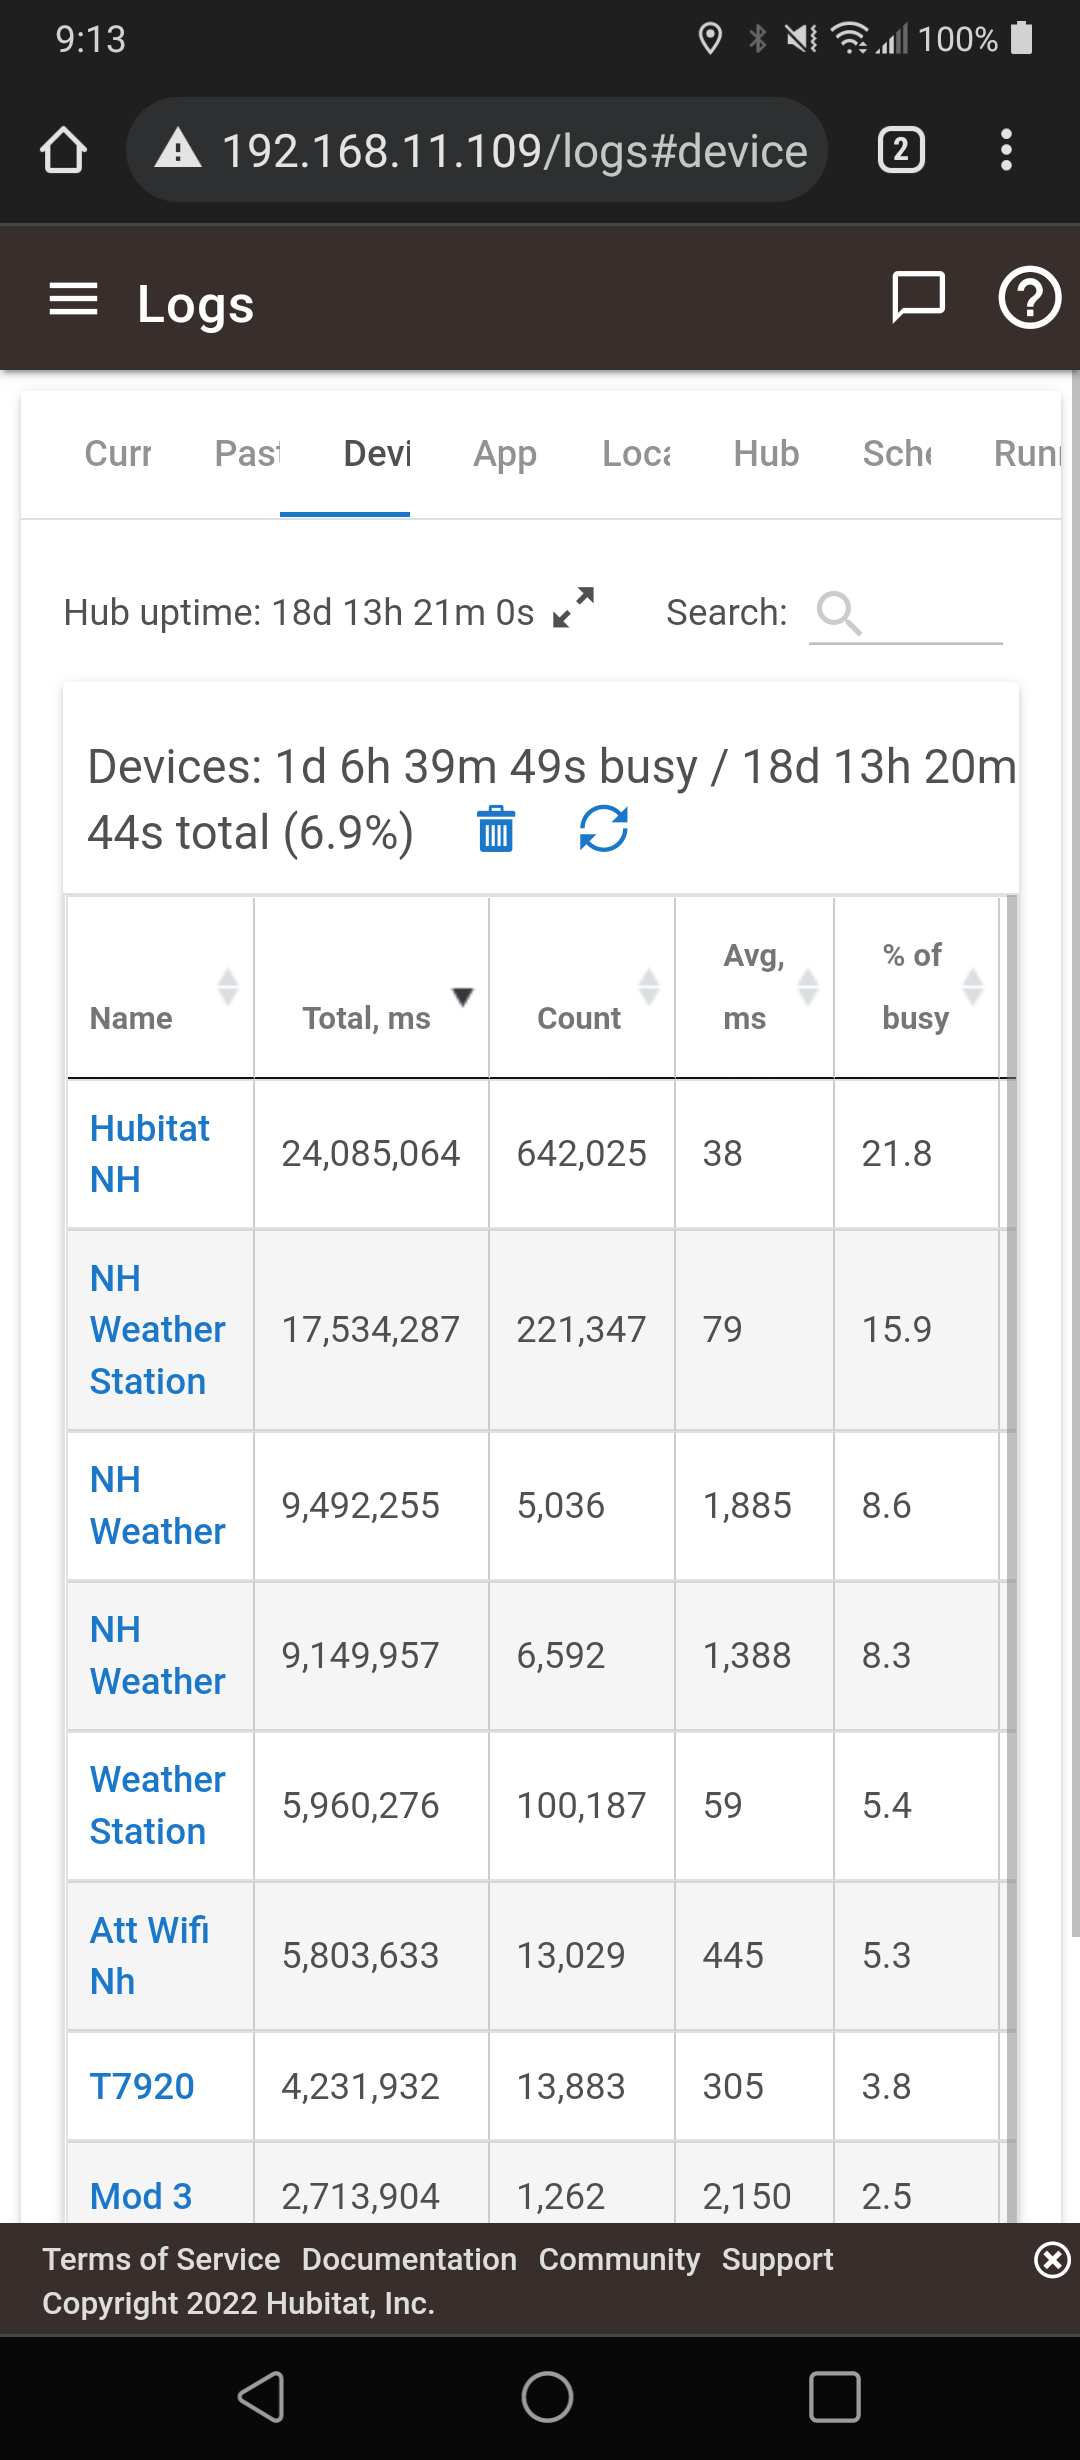Expand the stats table to fullscreen

click(574, 607)
